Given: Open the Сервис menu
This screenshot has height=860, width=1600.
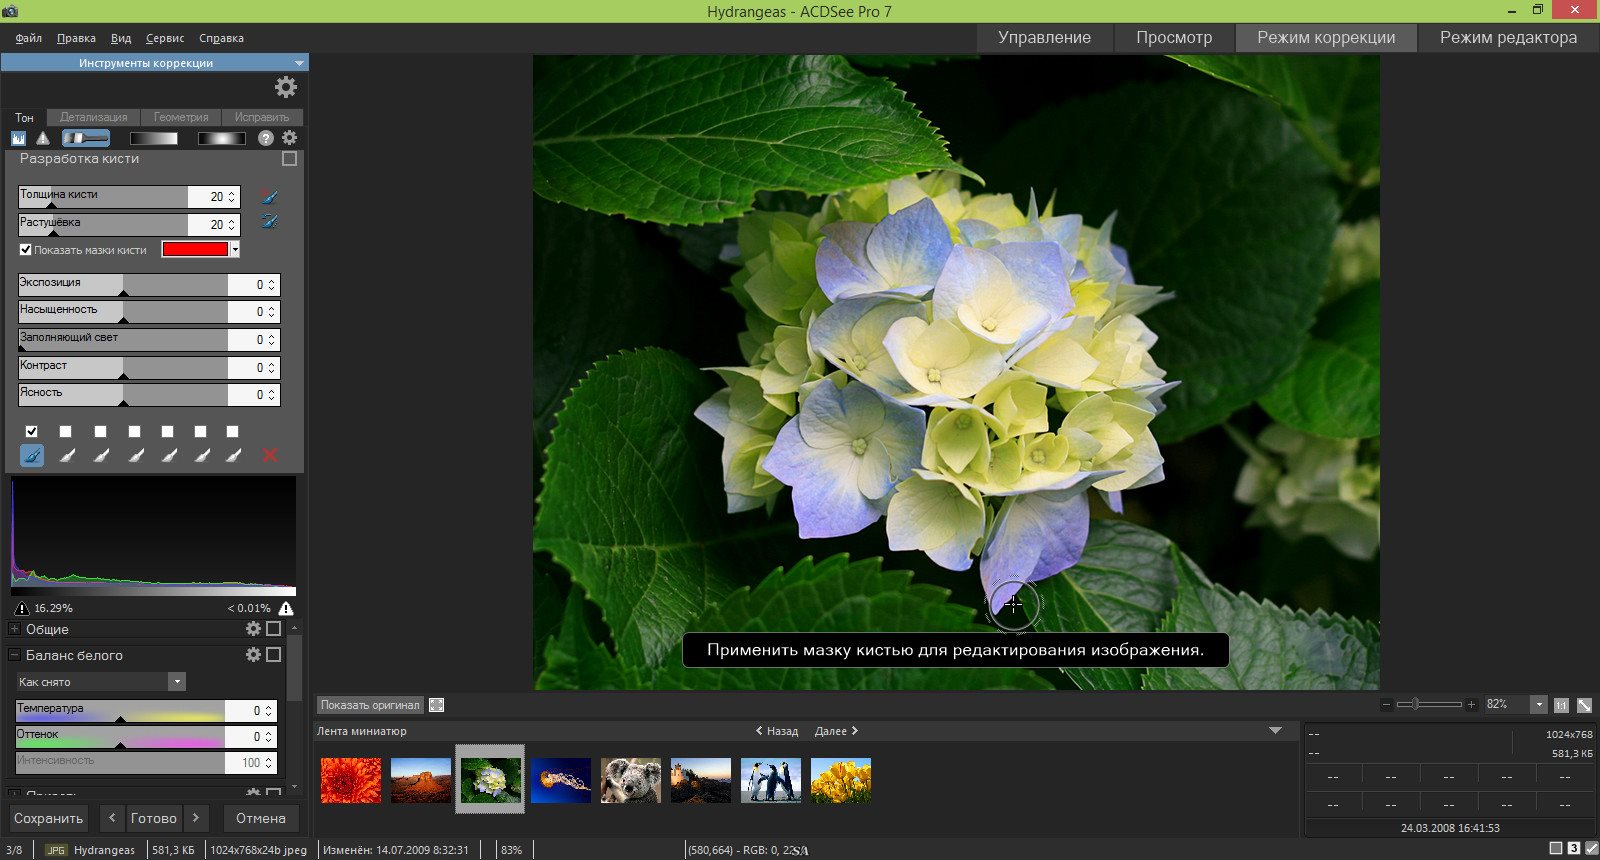Looking at the screenshot, I should click(165, 38).
